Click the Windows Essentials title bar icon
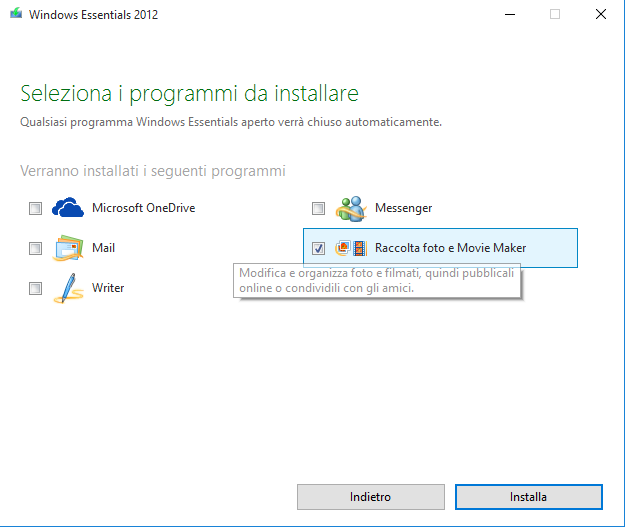Screen dimensions: 625x527 [x=16, y=14]
